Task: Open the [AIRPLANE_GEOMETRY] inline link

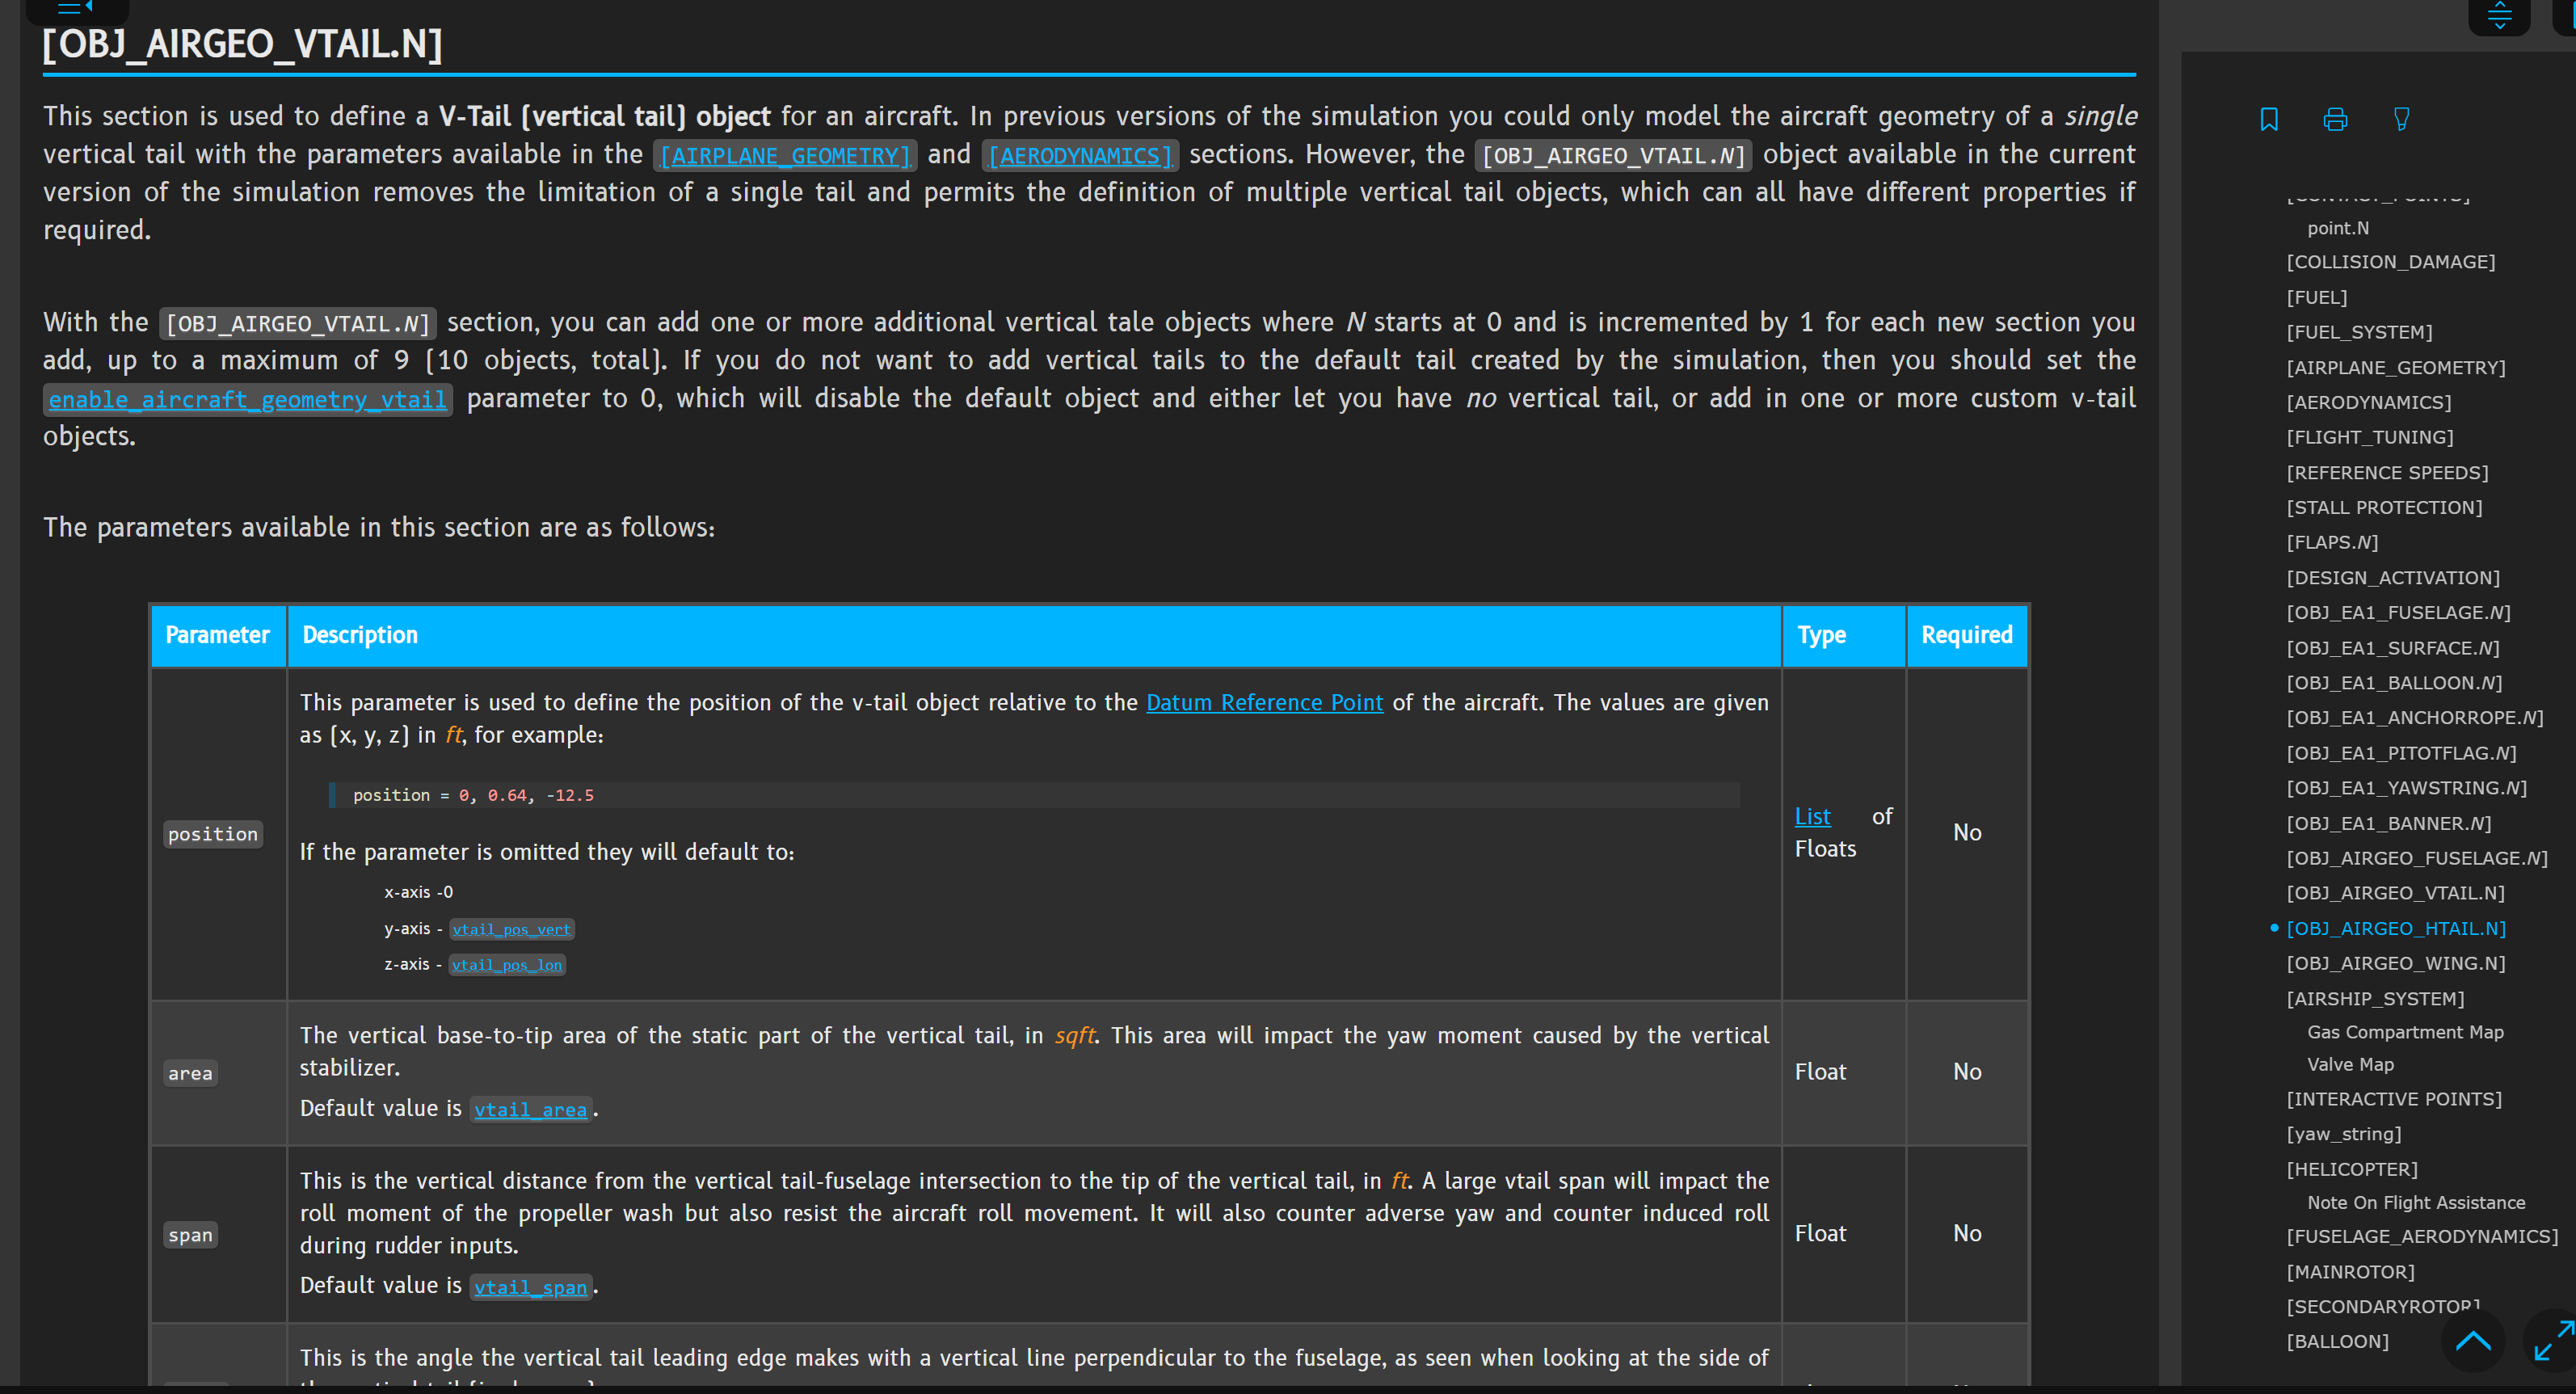Action: pyautogui.click(x=785, y=156)
